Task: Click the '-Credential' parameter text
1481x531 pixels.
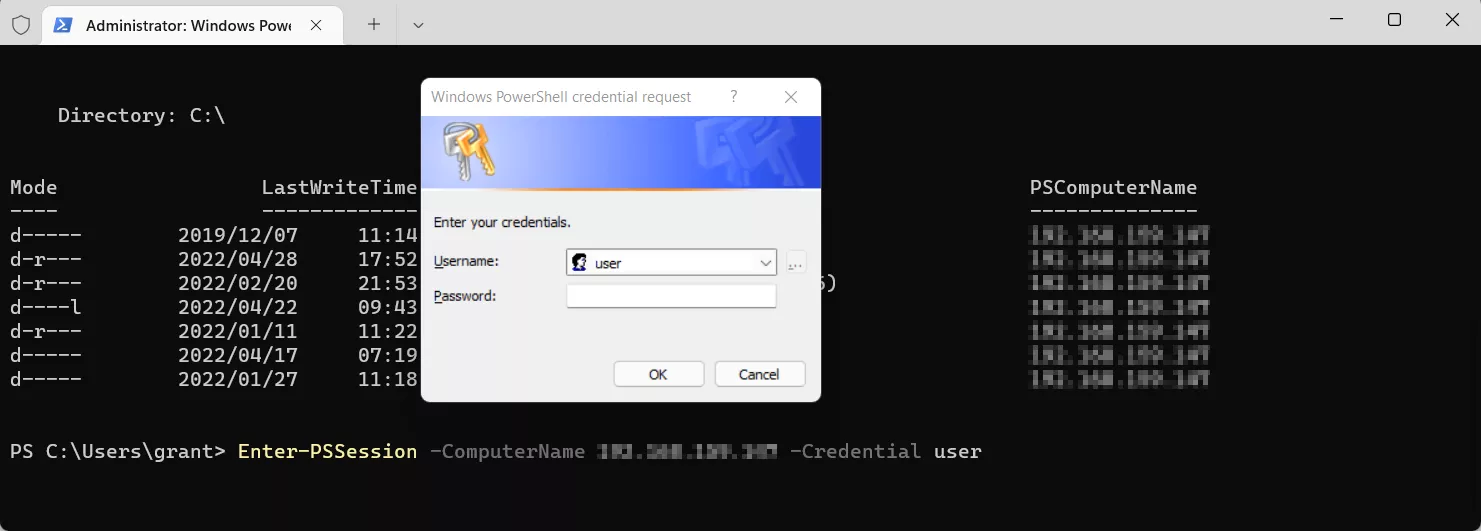Action: (x=855, y=452)
